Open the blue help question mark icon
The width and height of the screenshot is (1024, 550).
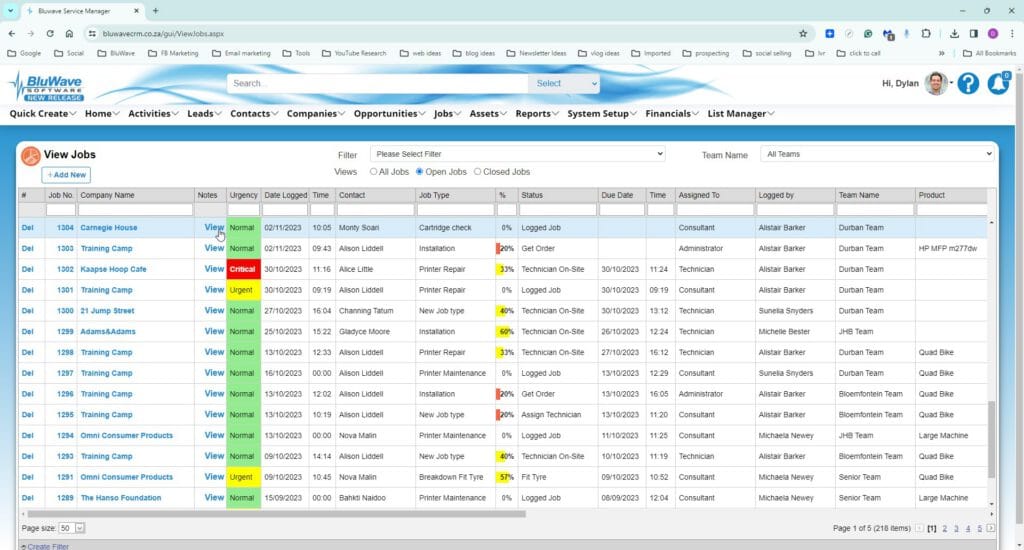[968, 84]
